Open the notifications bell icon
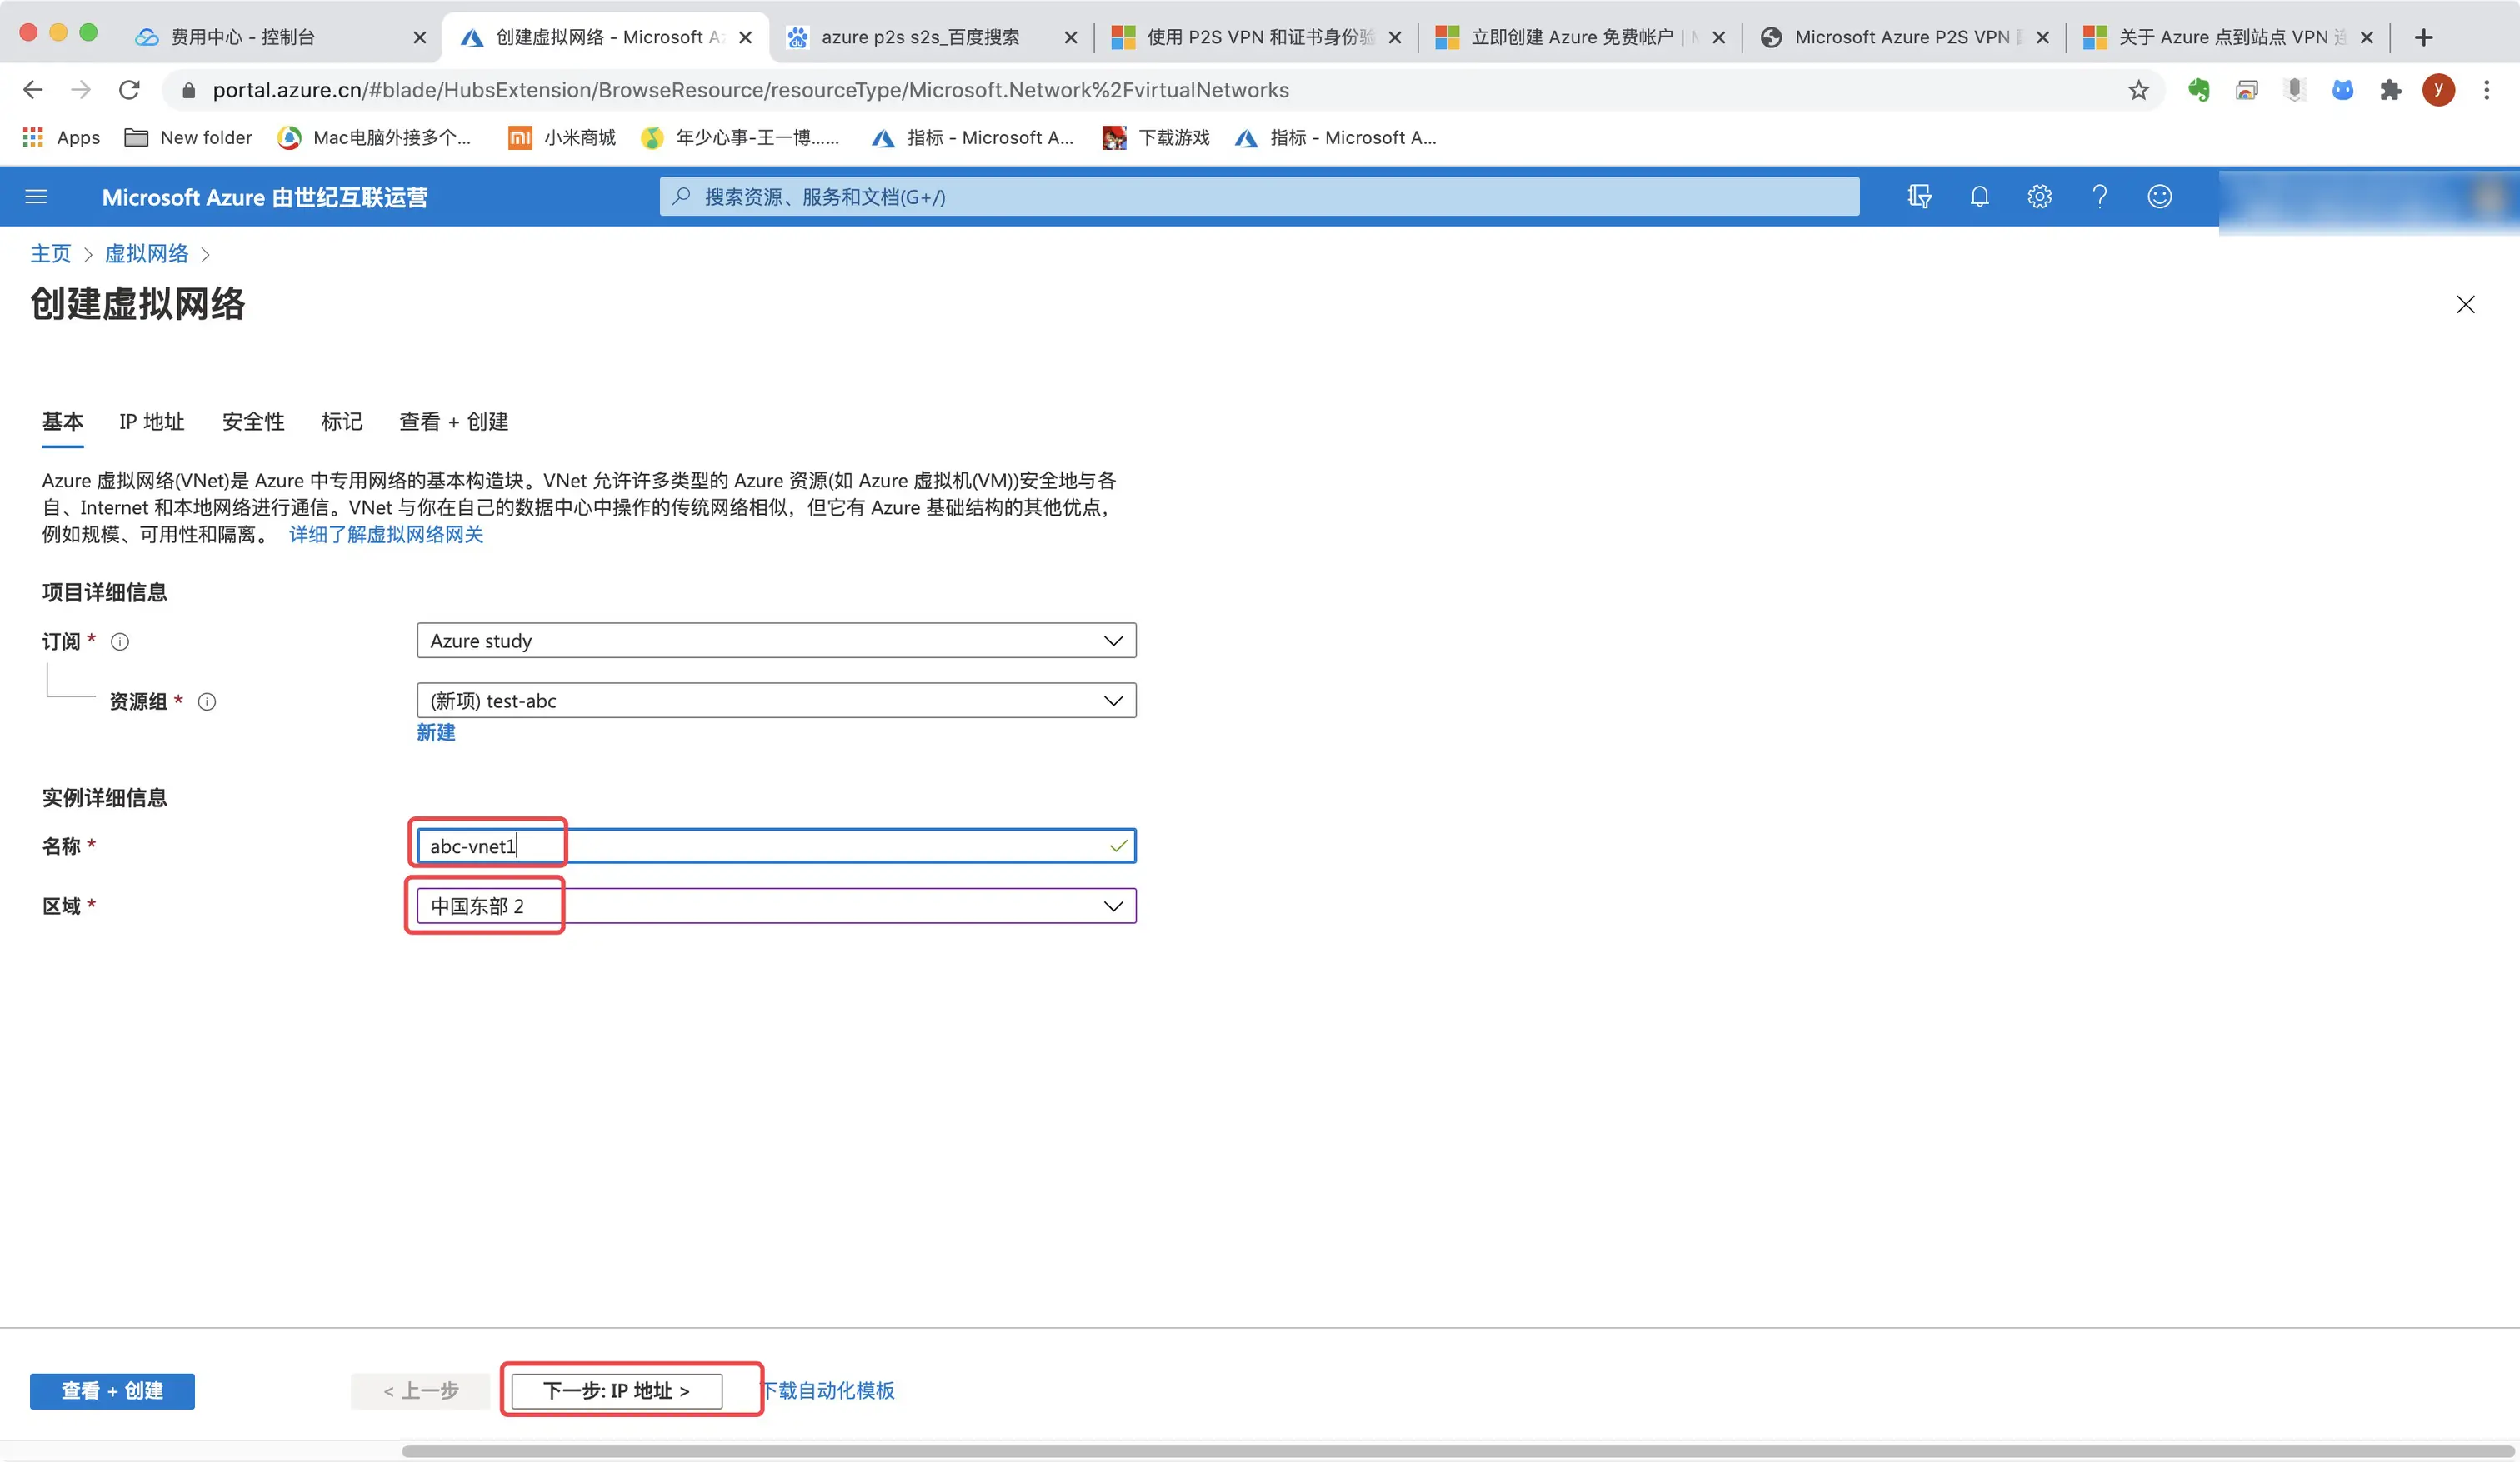This screenshot has height=1462, width=2520. pos(1979,197)
